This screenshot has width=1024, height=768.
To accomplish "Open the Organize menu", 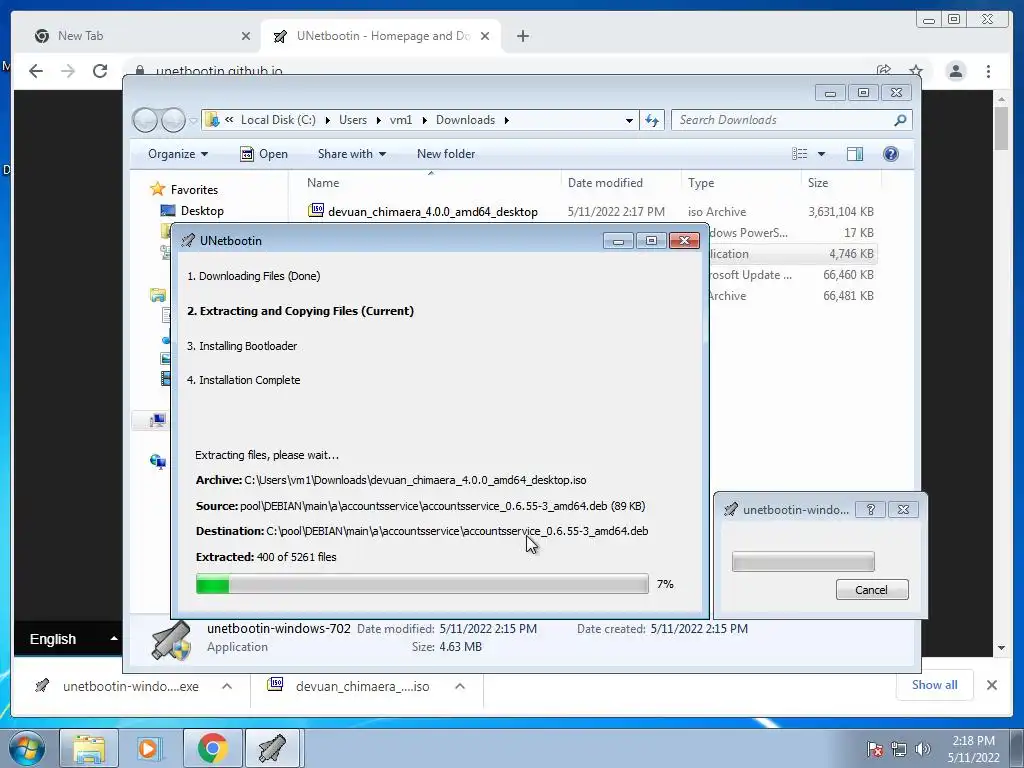I will click(x=178, y=154).
